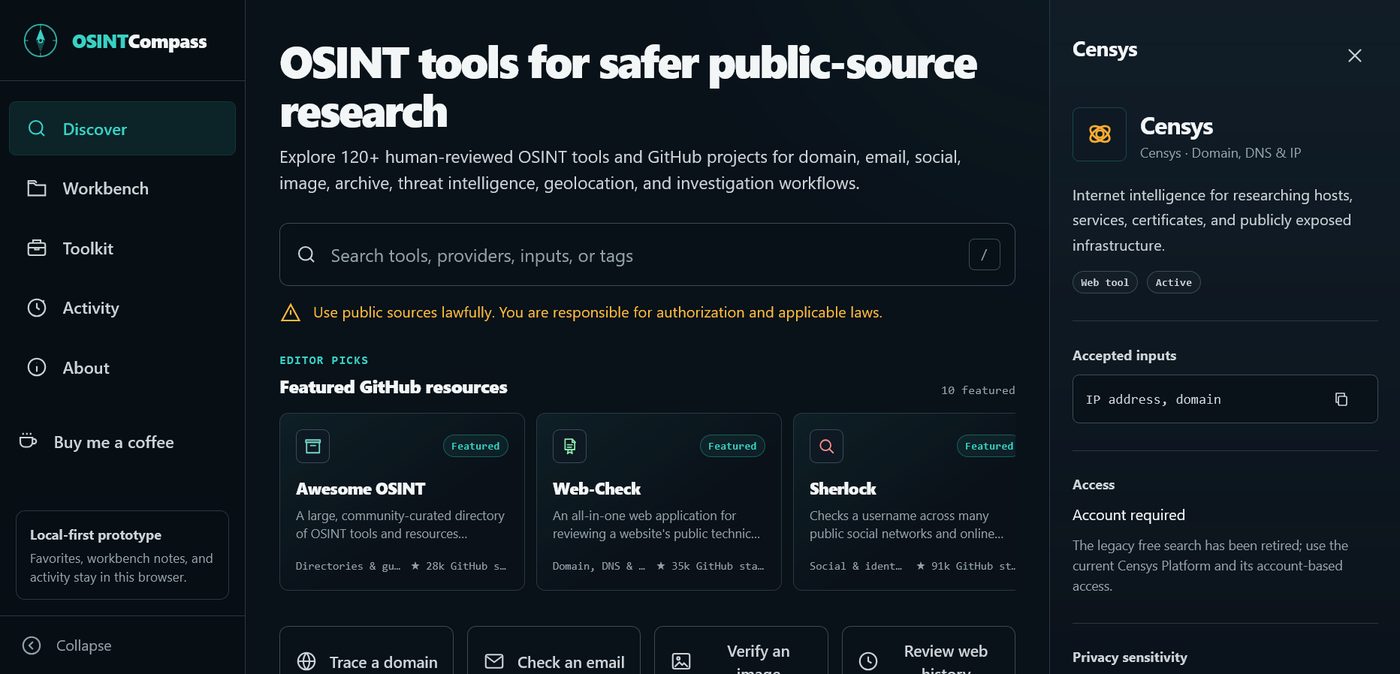Click the Sherlock search icon
This screenshot has width=1400, height=674.
tap(827, 446)
